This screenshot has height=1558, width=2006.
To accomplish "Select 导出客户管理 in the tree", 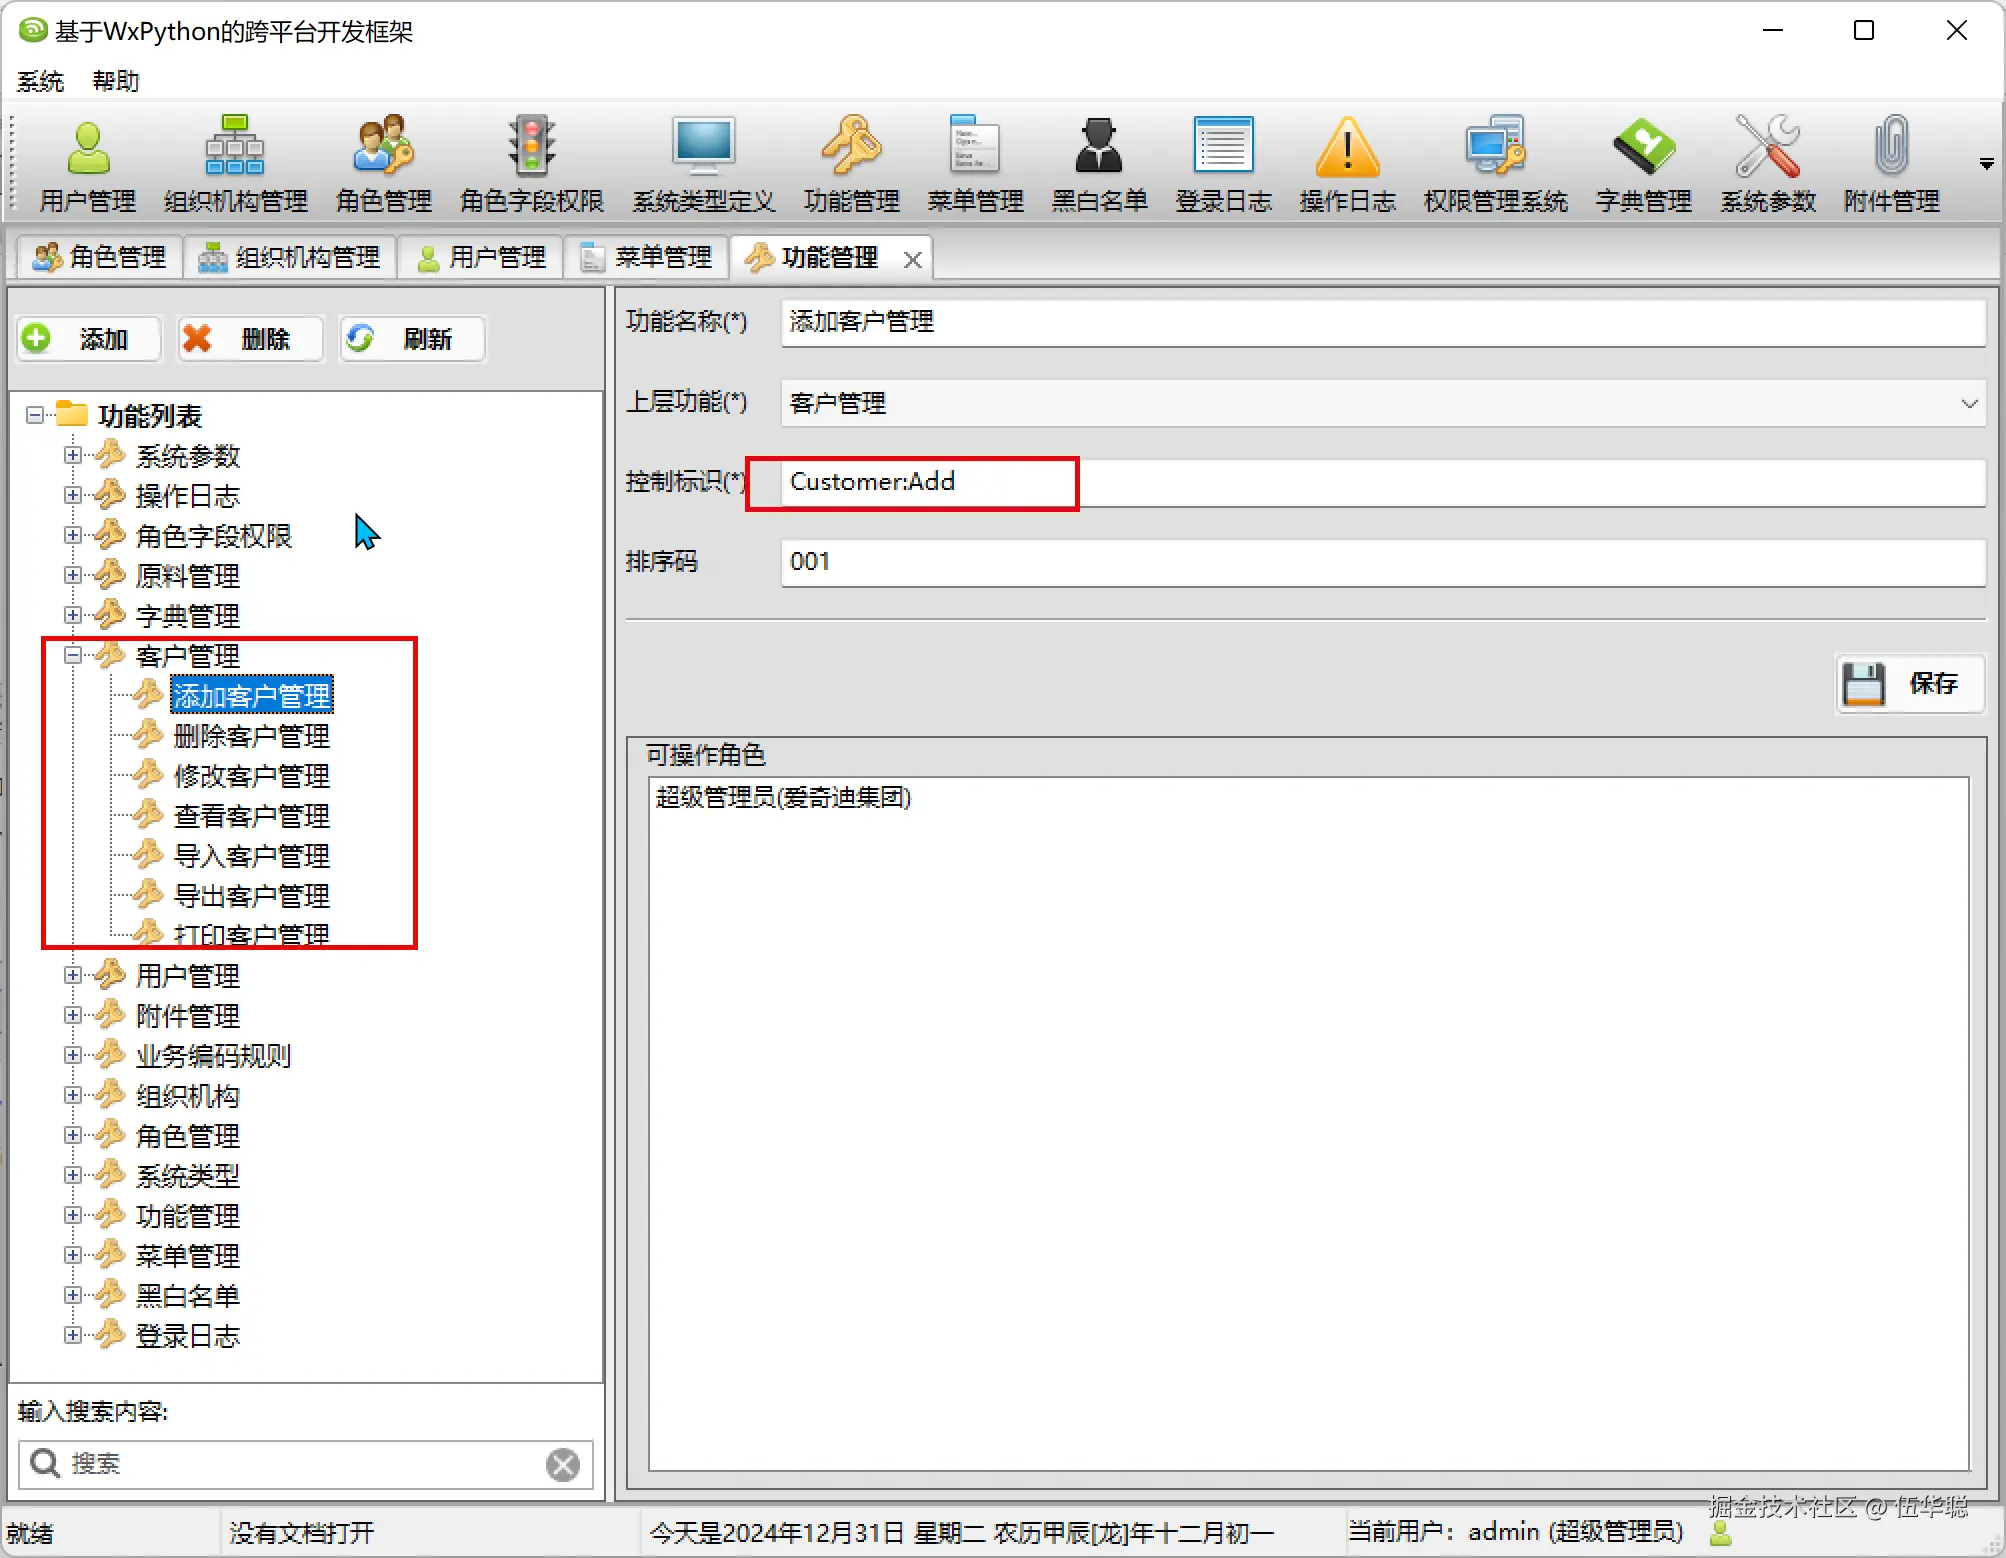I will click(x=251, y=896).
